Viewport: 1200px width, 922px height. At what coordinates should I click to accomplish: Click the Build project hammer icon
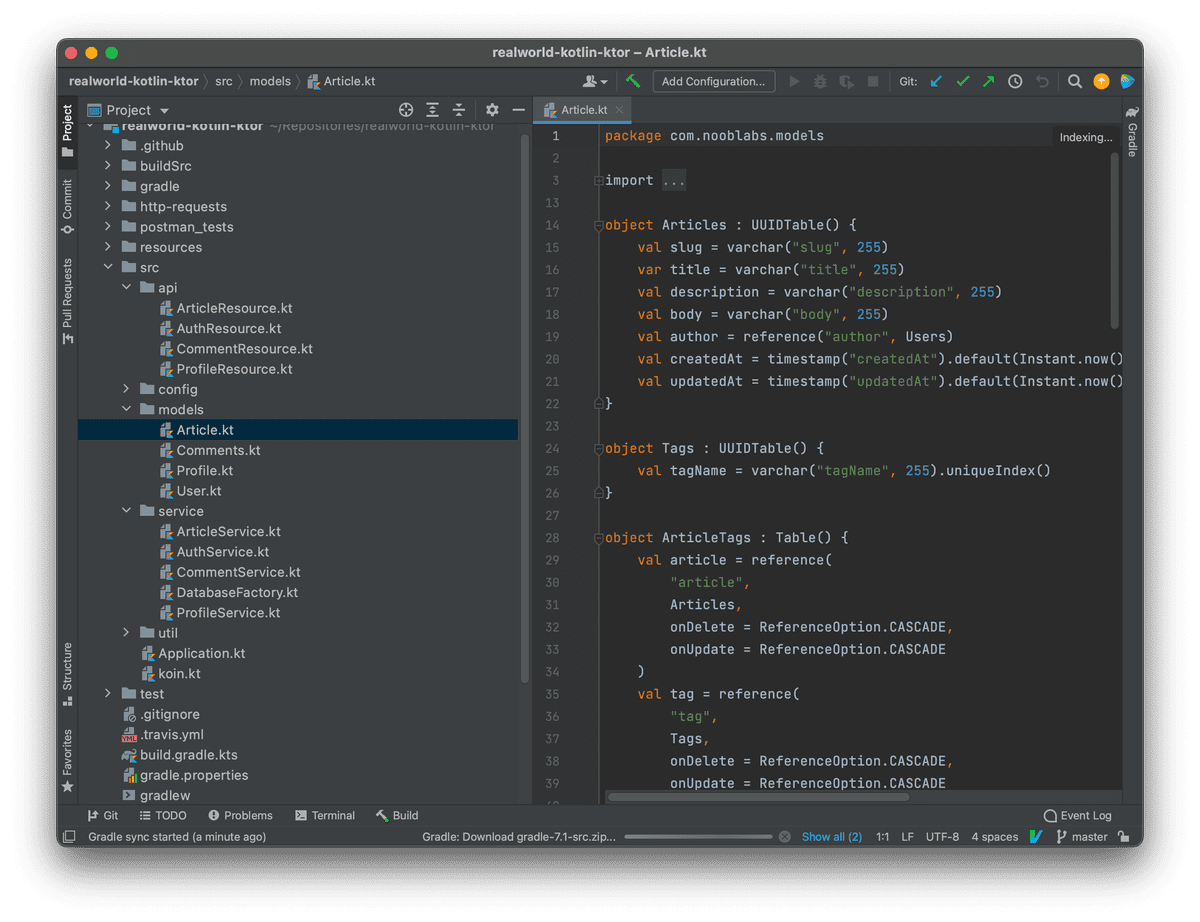click(x=633, y=81)
